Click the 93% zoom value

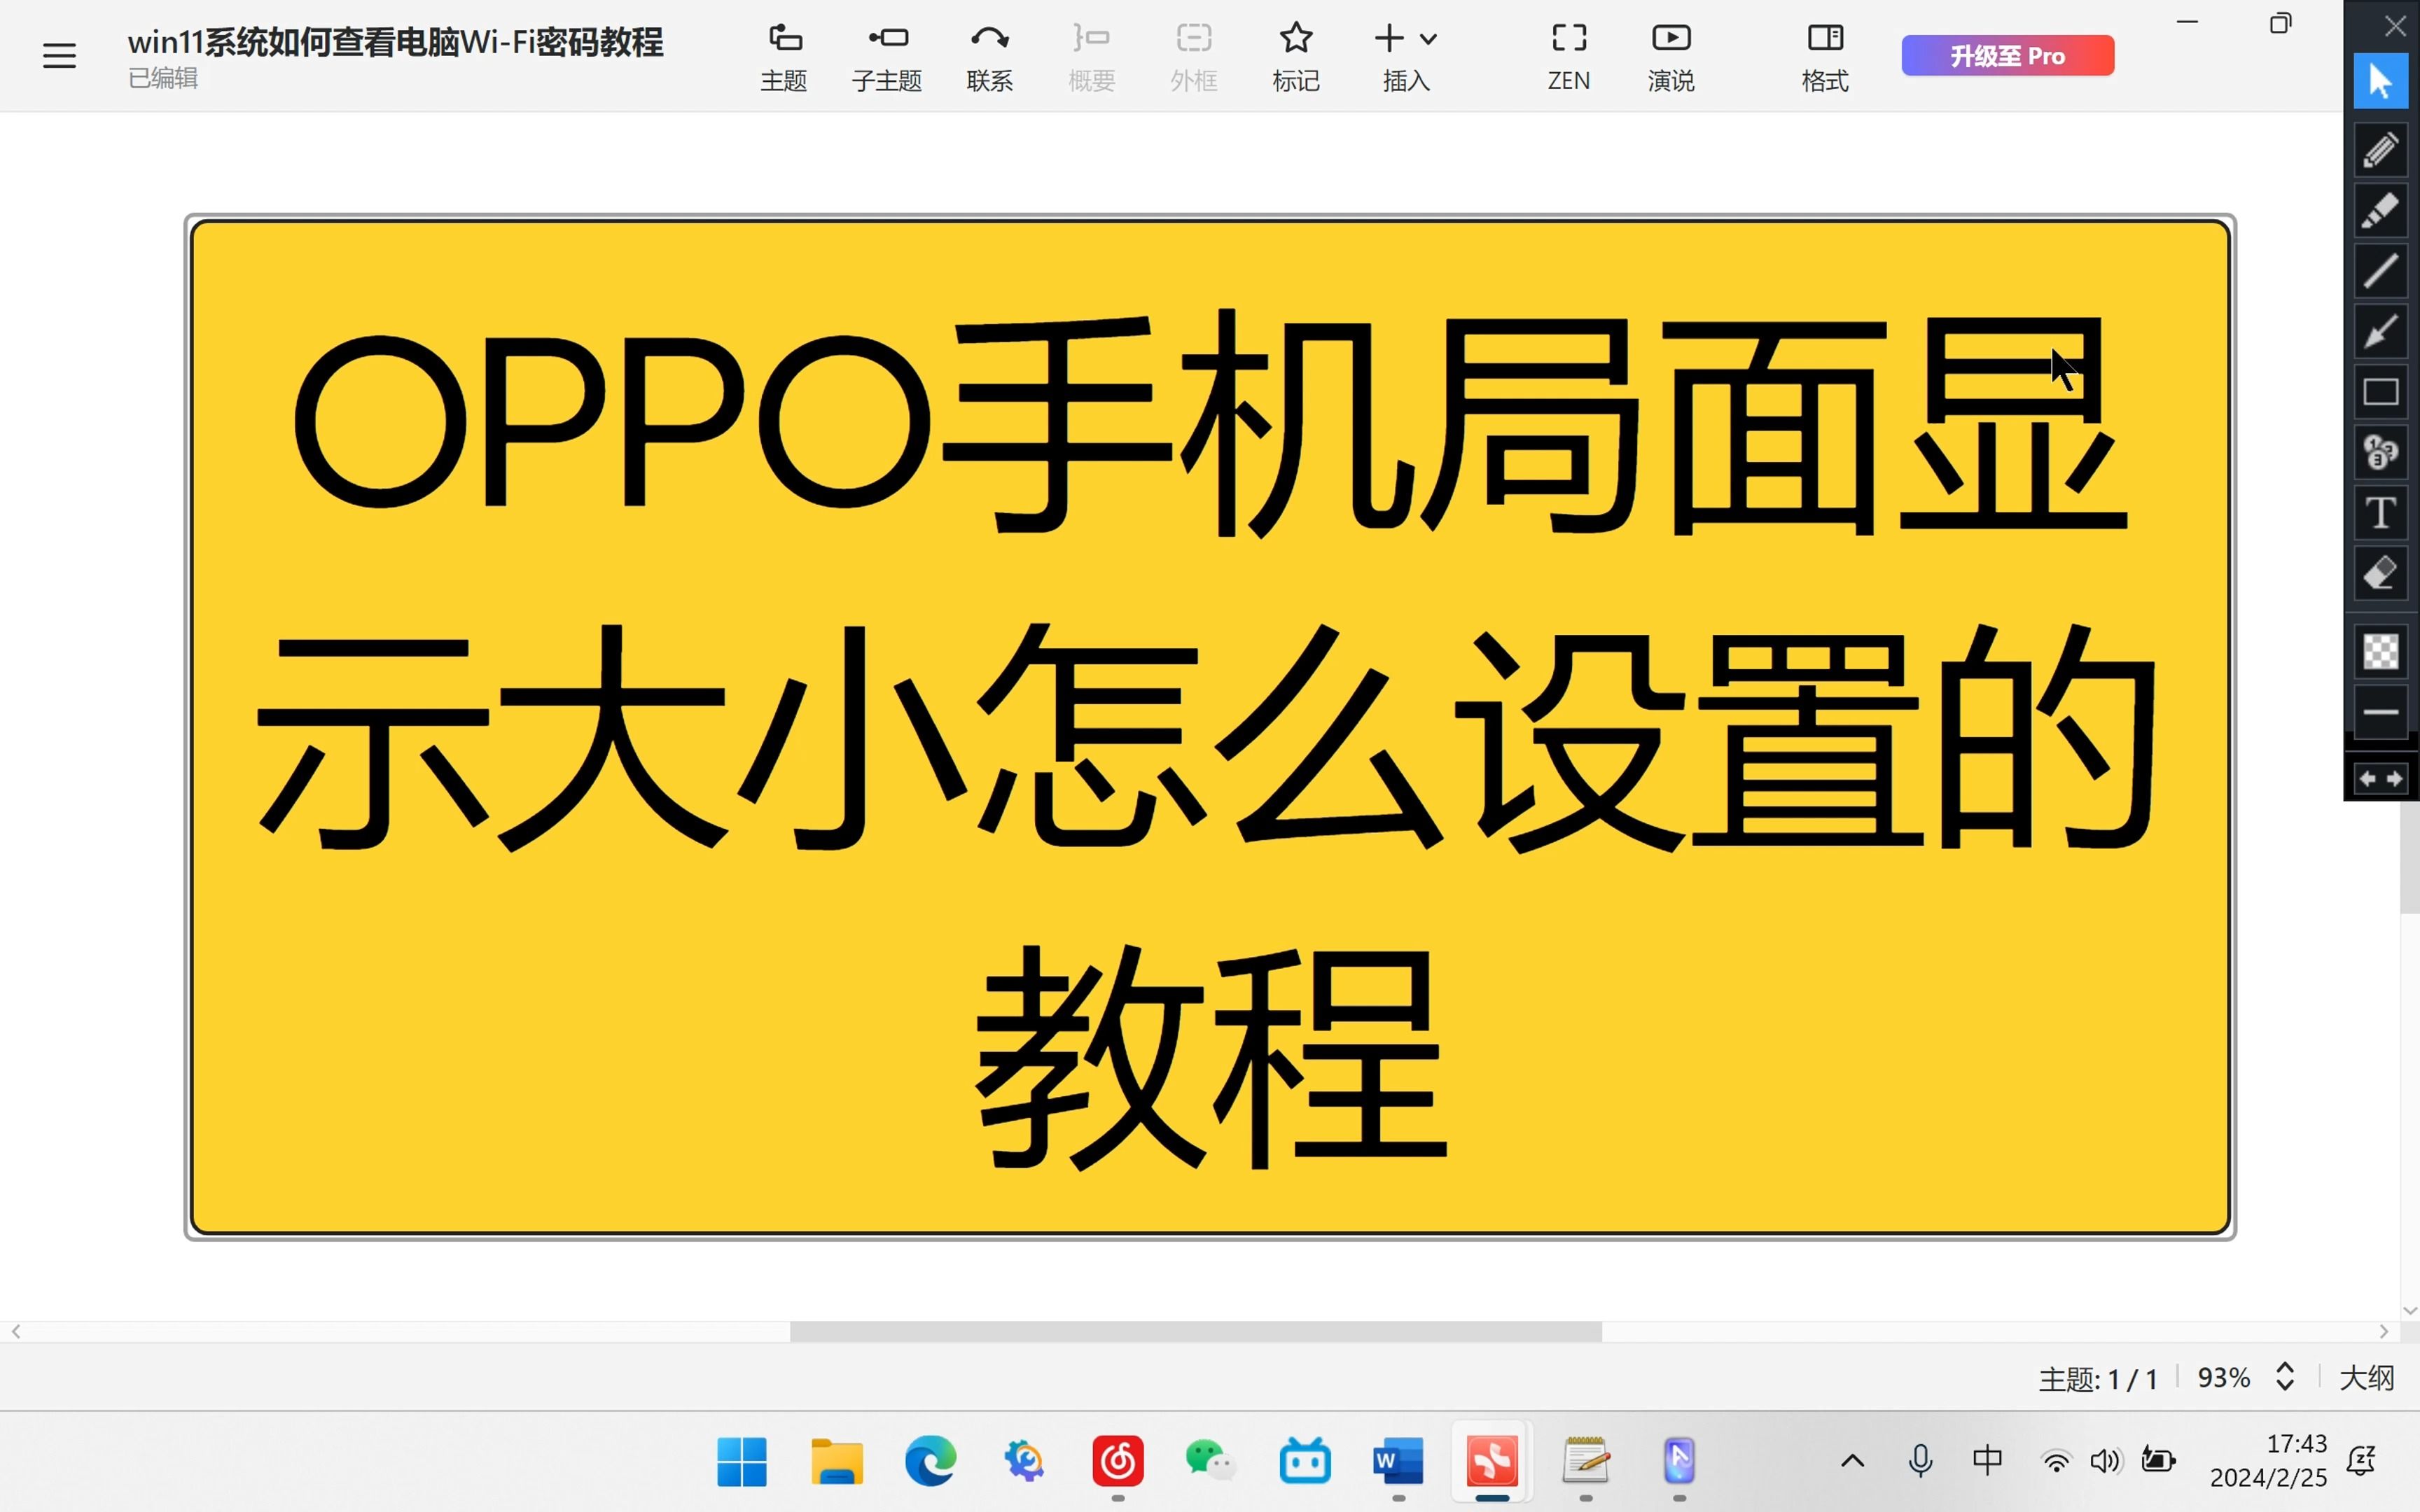[2223, 1378]
